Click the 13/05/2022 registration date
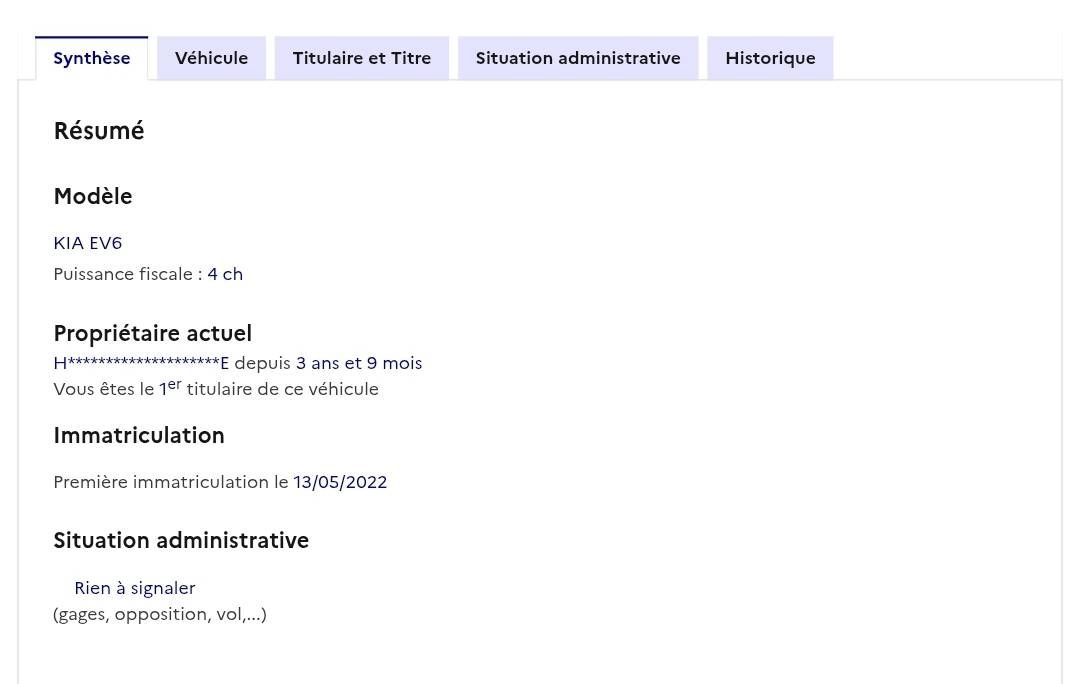Image resolution: width=1079 pixels, height=684 pixels. point(340,482)
